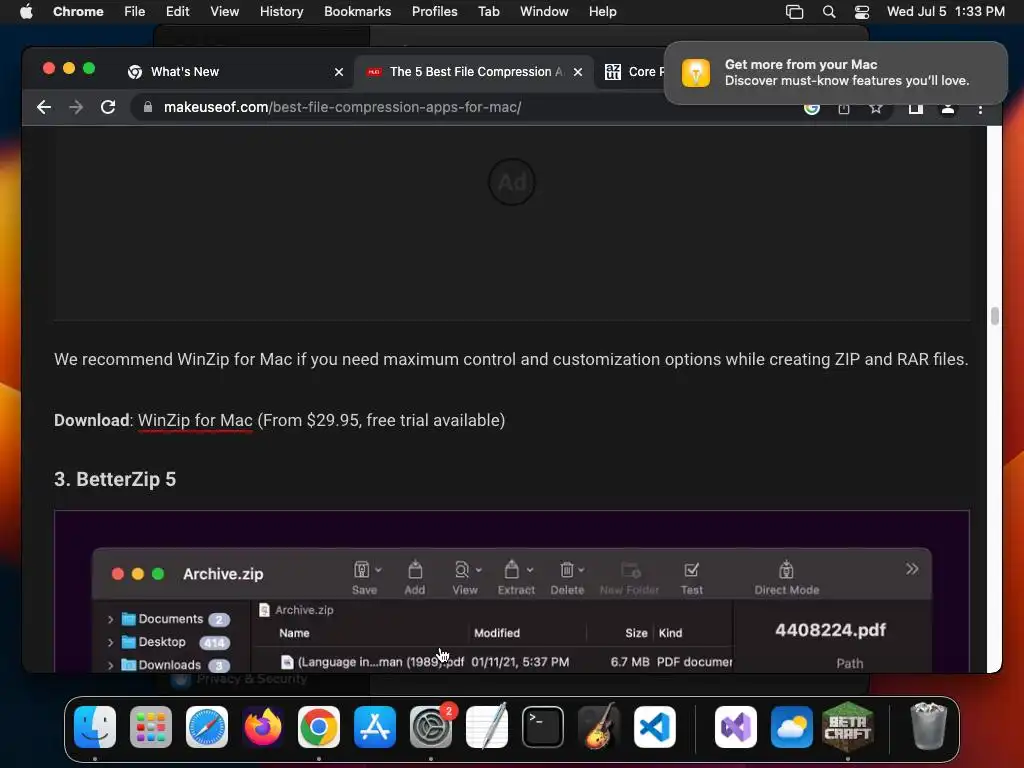Toggle Chrome side panel icon

click(x=916, y=108)
